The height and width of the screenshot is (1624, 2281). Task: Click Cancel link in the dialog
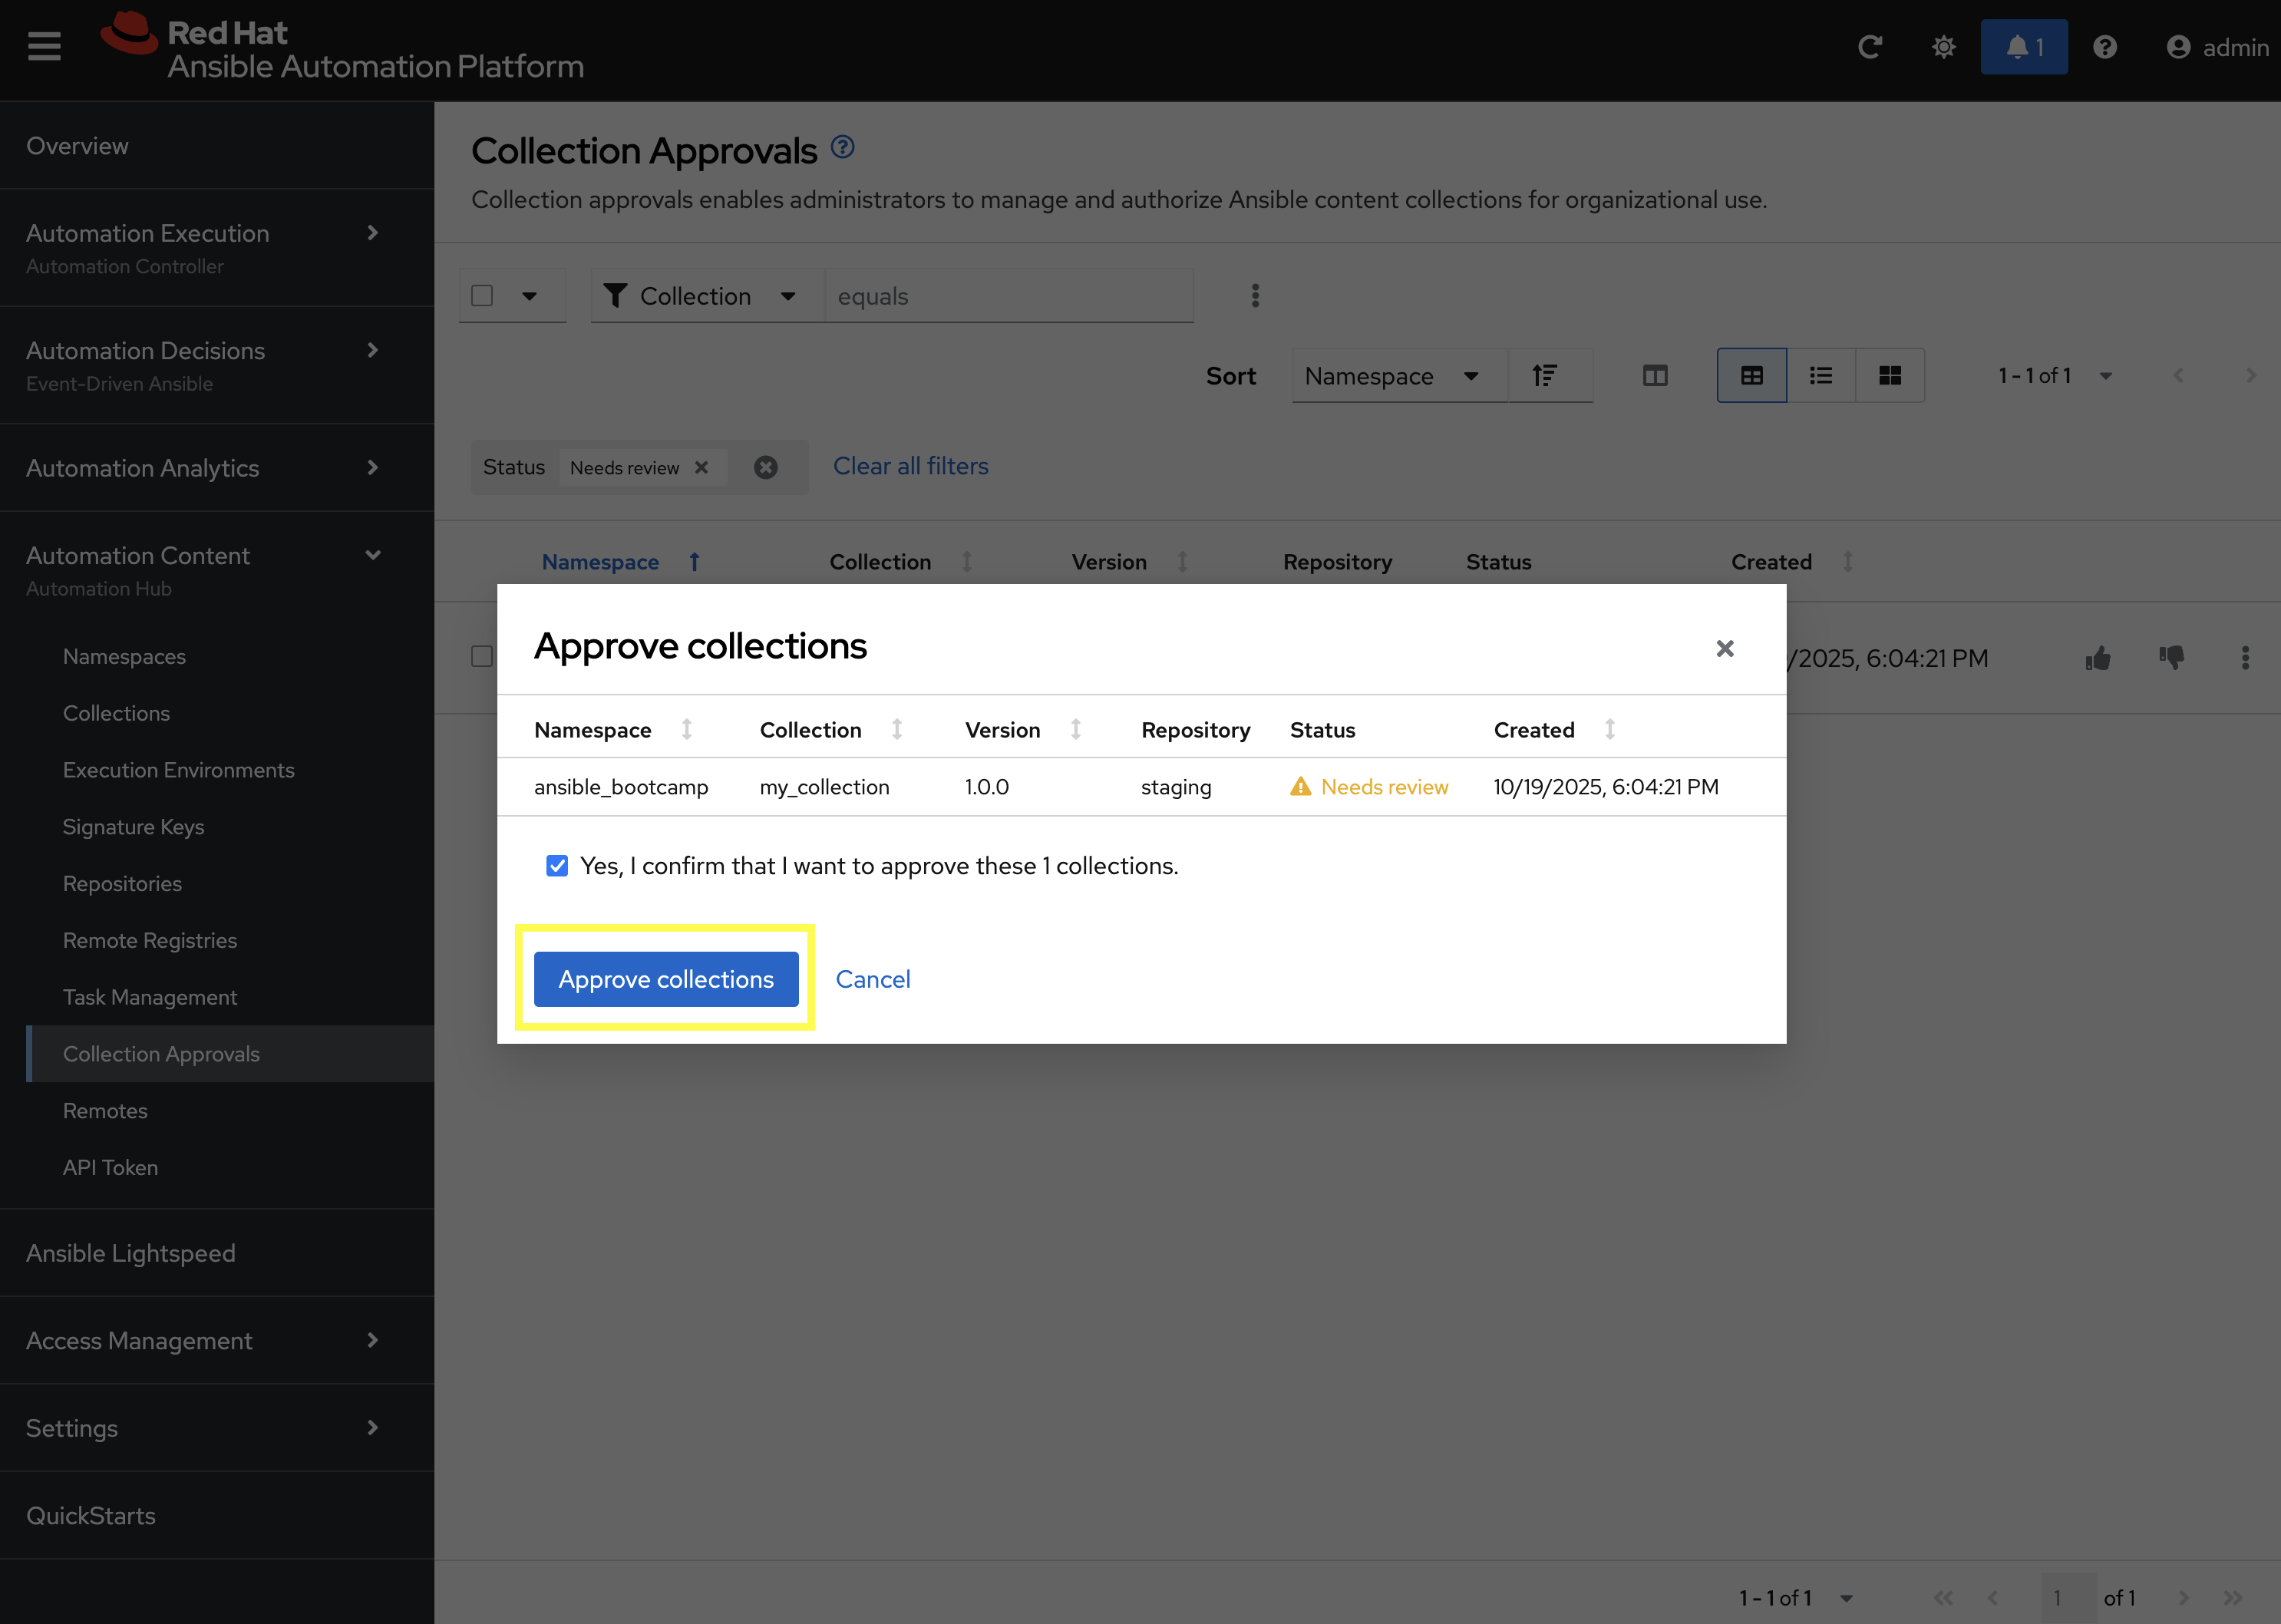tap(873, 979)
